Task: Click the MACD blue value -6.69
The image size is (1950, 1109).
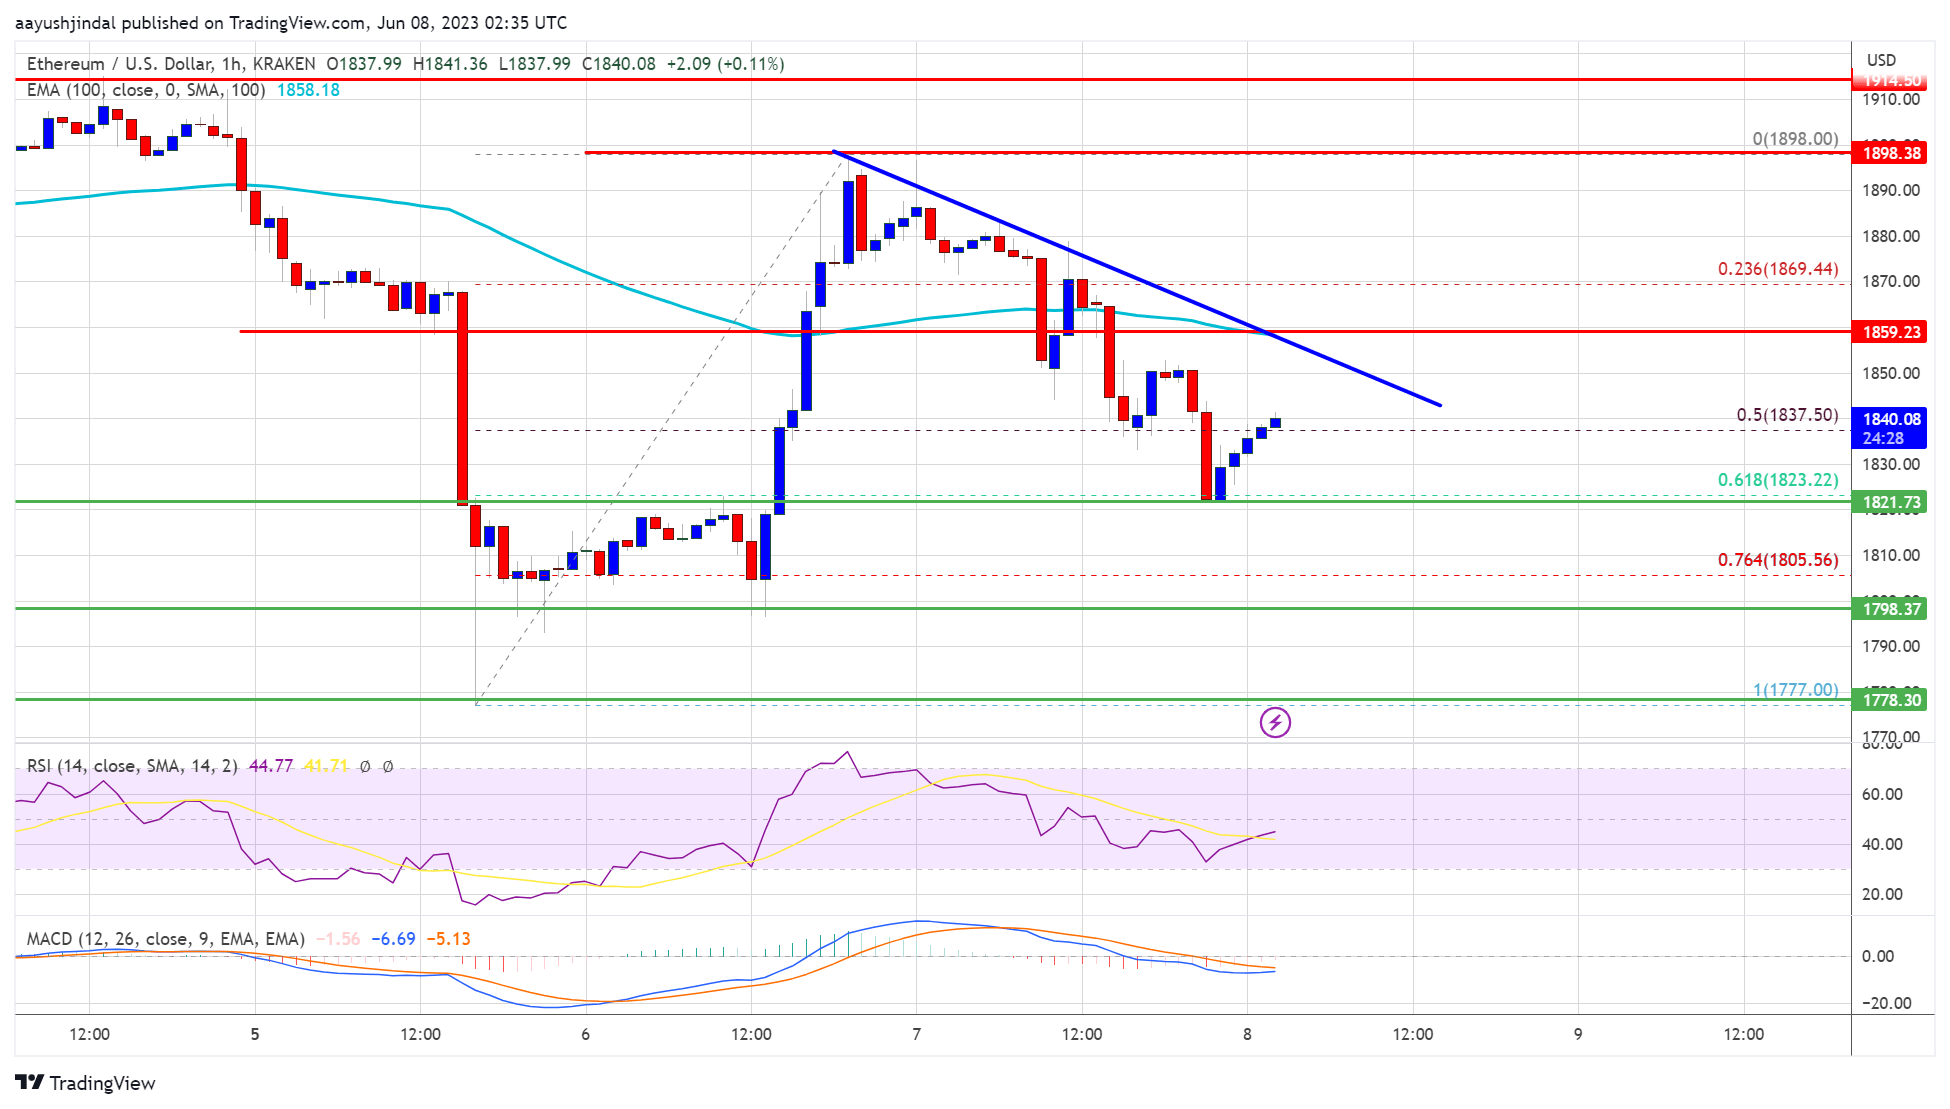Action: (x=393, y=939)
